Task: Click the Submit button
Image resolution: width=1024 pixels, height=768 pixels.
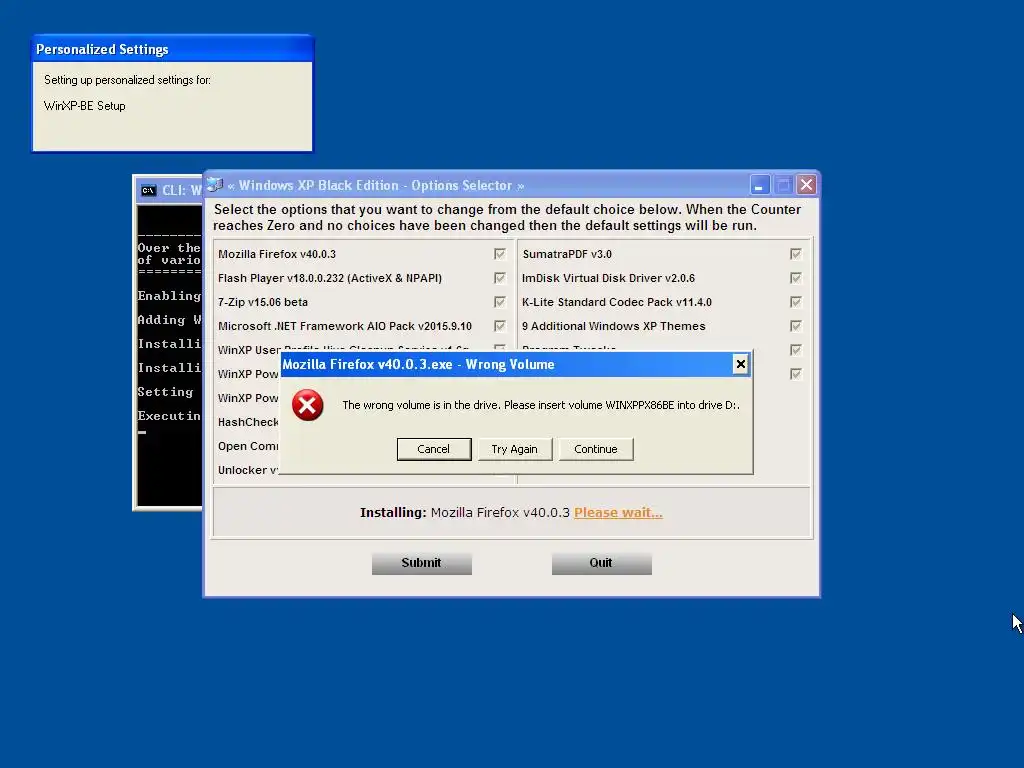Action: pyautogui.click(x=421, y=563)
